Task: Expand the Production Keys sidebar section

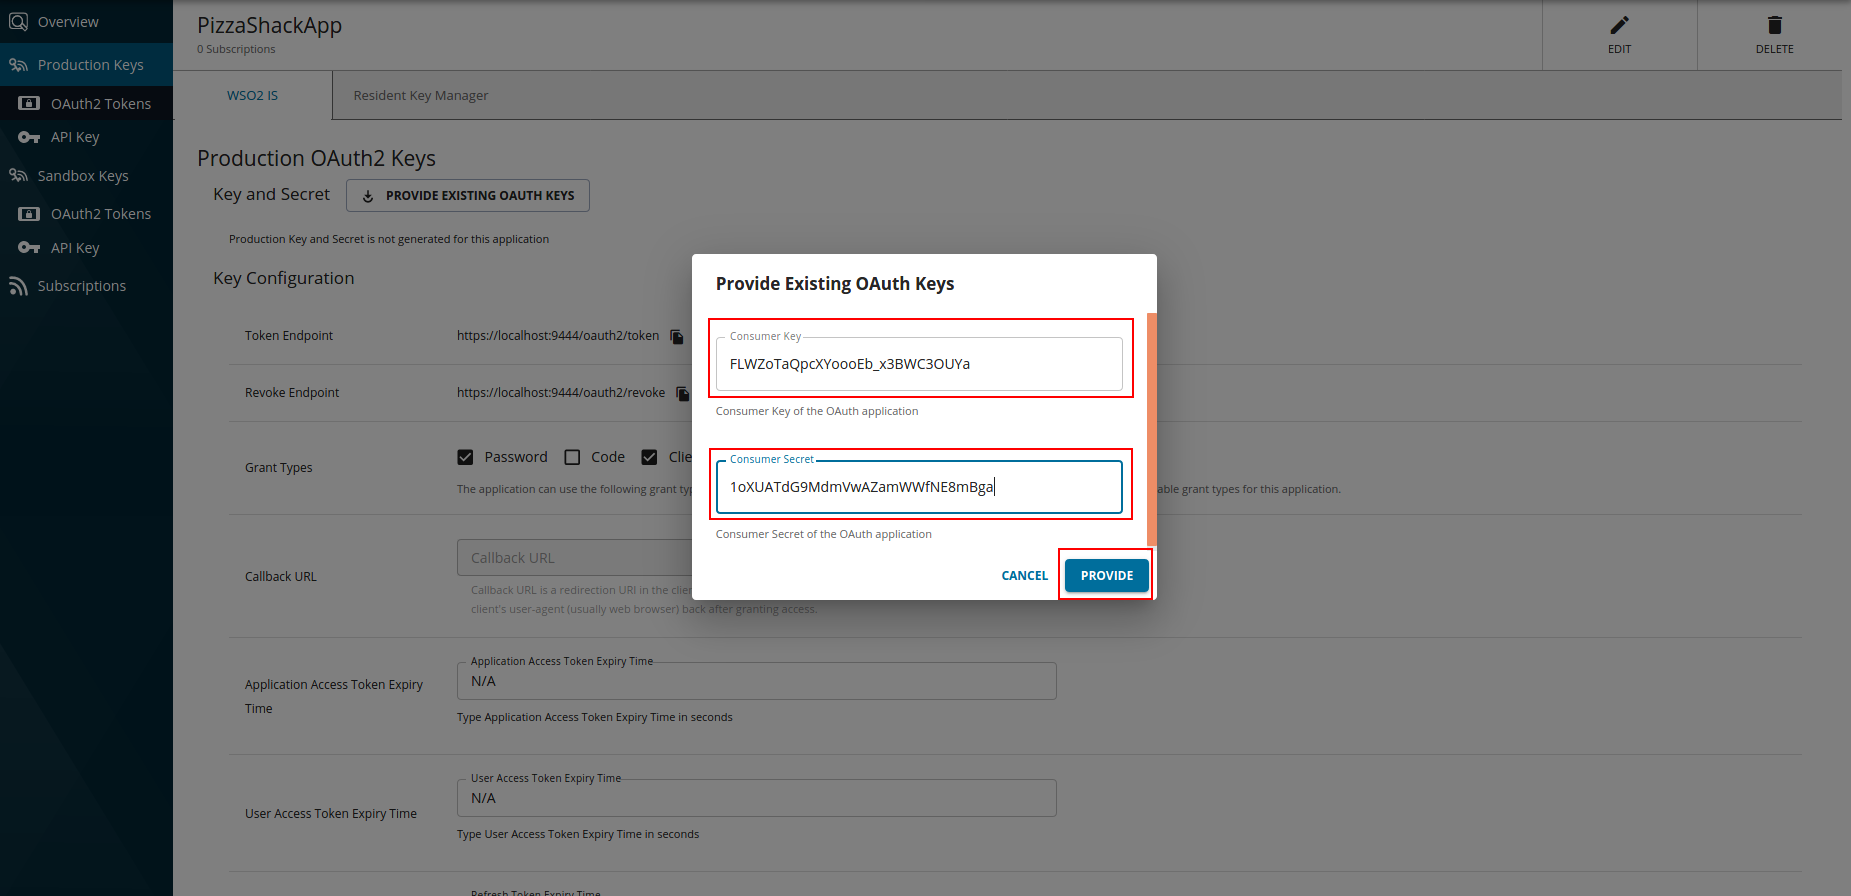Action: point(89,65)
